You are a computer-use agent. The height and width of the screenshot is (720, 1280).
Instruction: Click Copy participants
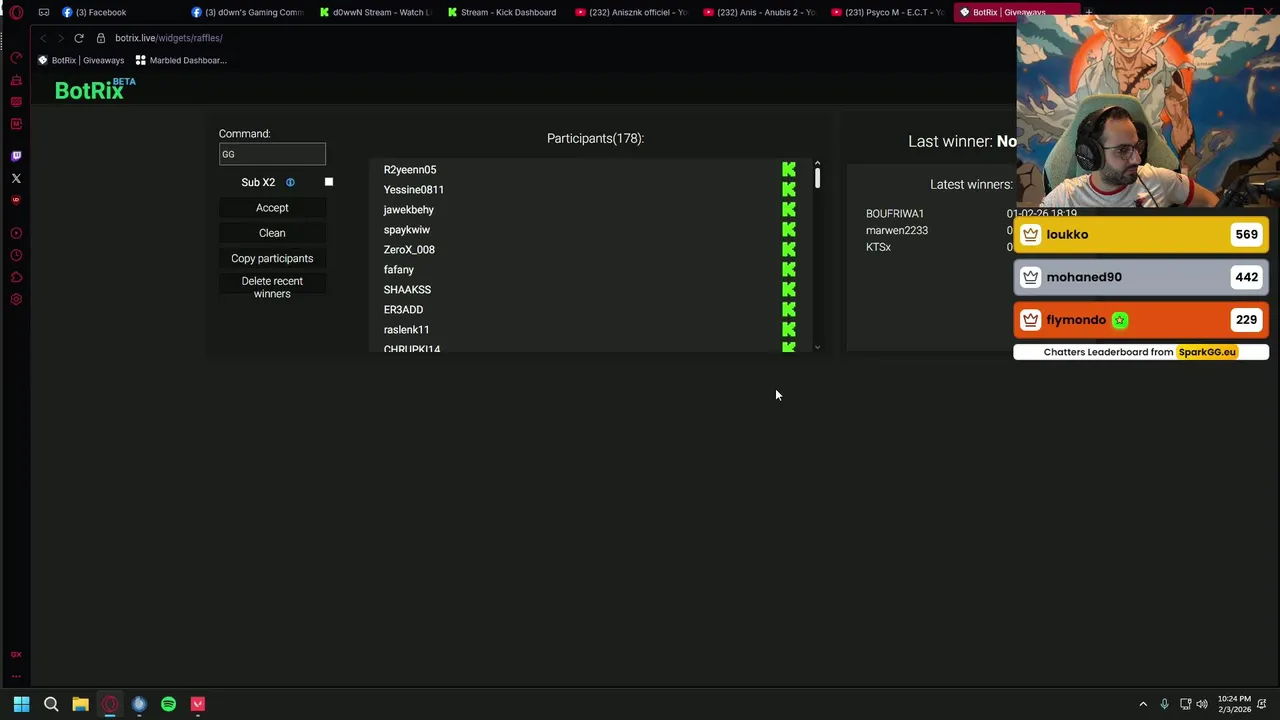pos(272,258)
